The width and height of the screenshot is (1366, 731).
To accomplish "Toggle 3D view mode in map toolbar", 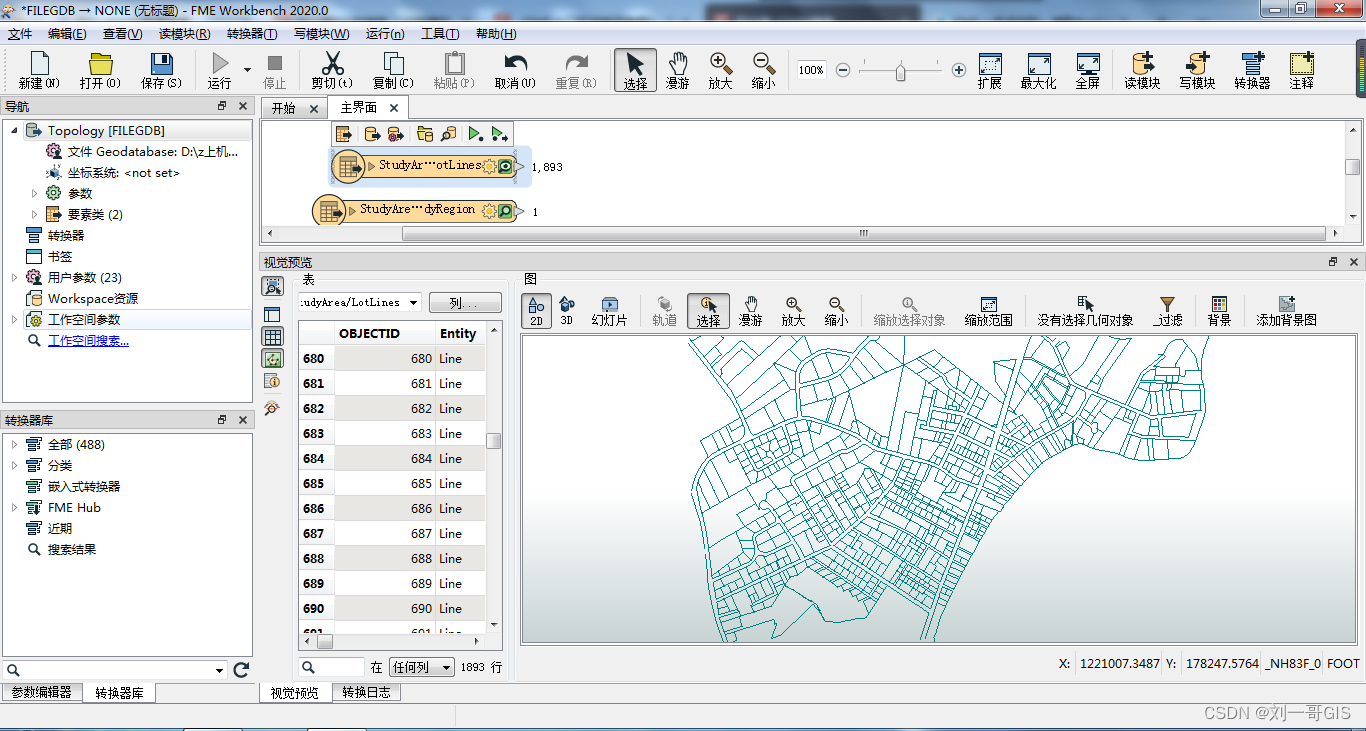I will 567,310.
